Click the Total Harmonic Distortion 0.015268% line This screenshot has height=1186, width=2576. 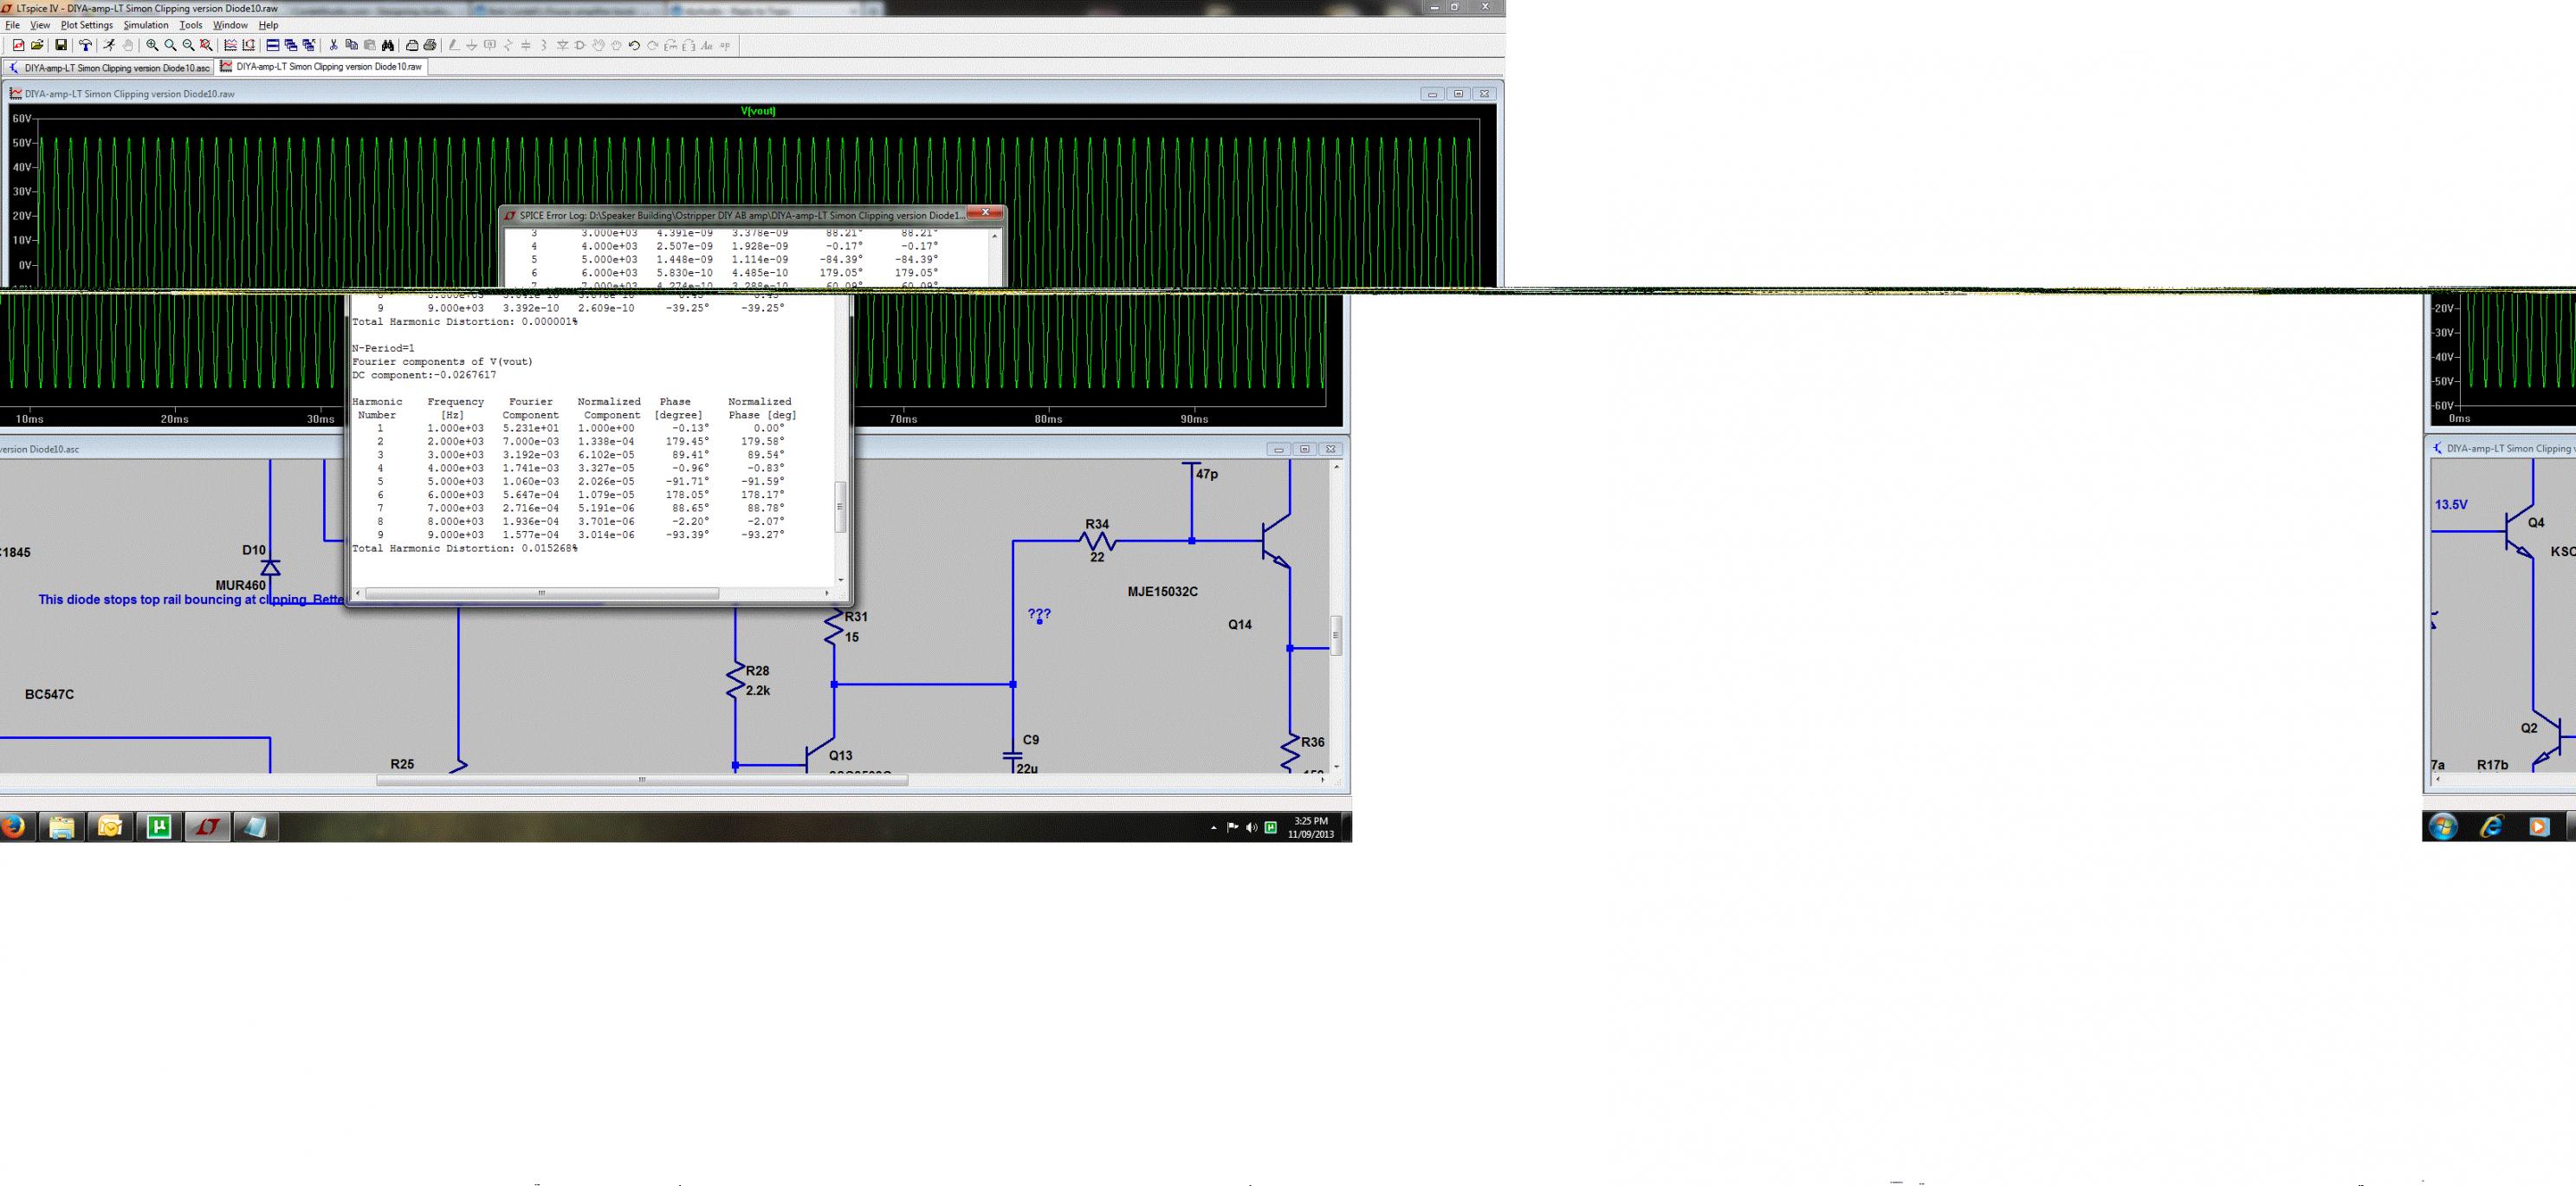coord(465,549)
